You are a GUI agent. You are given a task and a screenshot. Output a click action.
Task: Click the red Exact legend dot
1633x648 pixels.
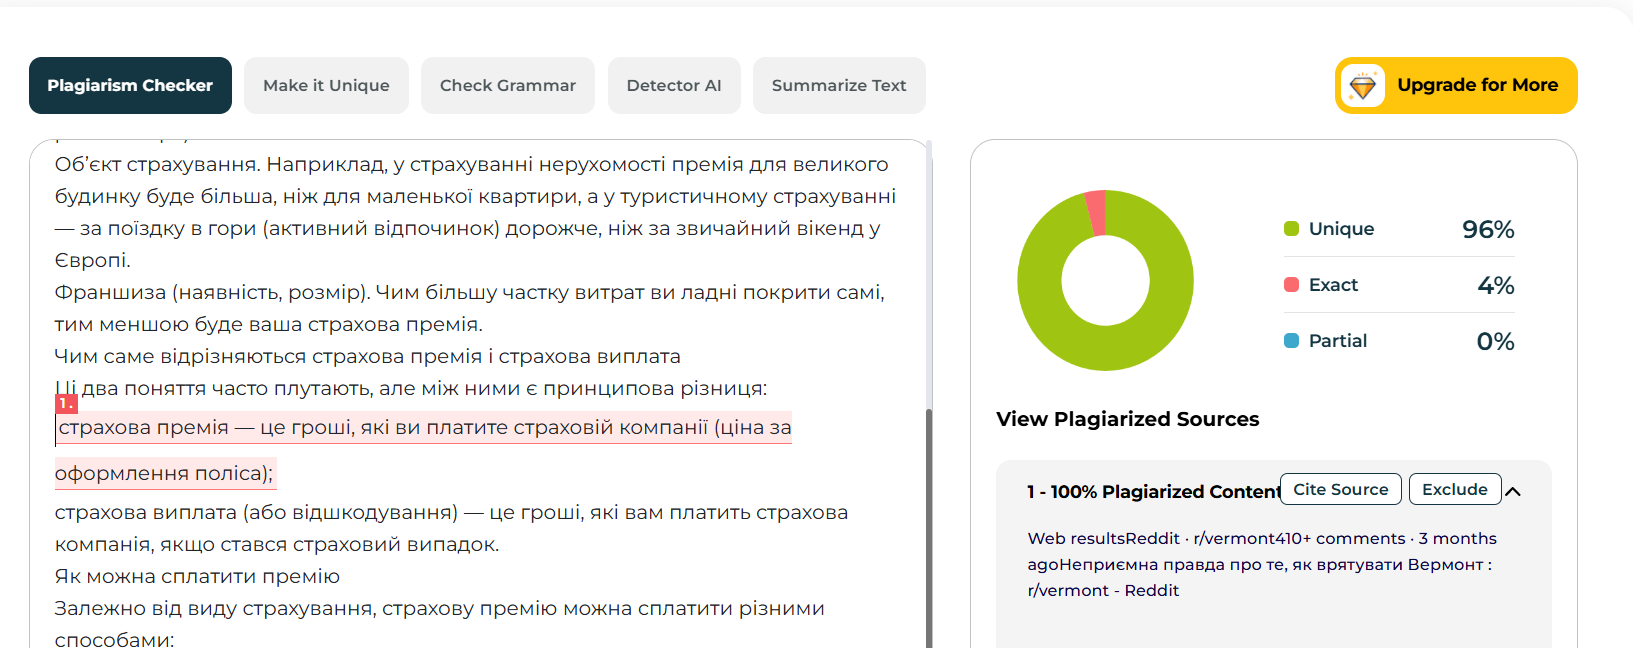tap(1291, 285)
